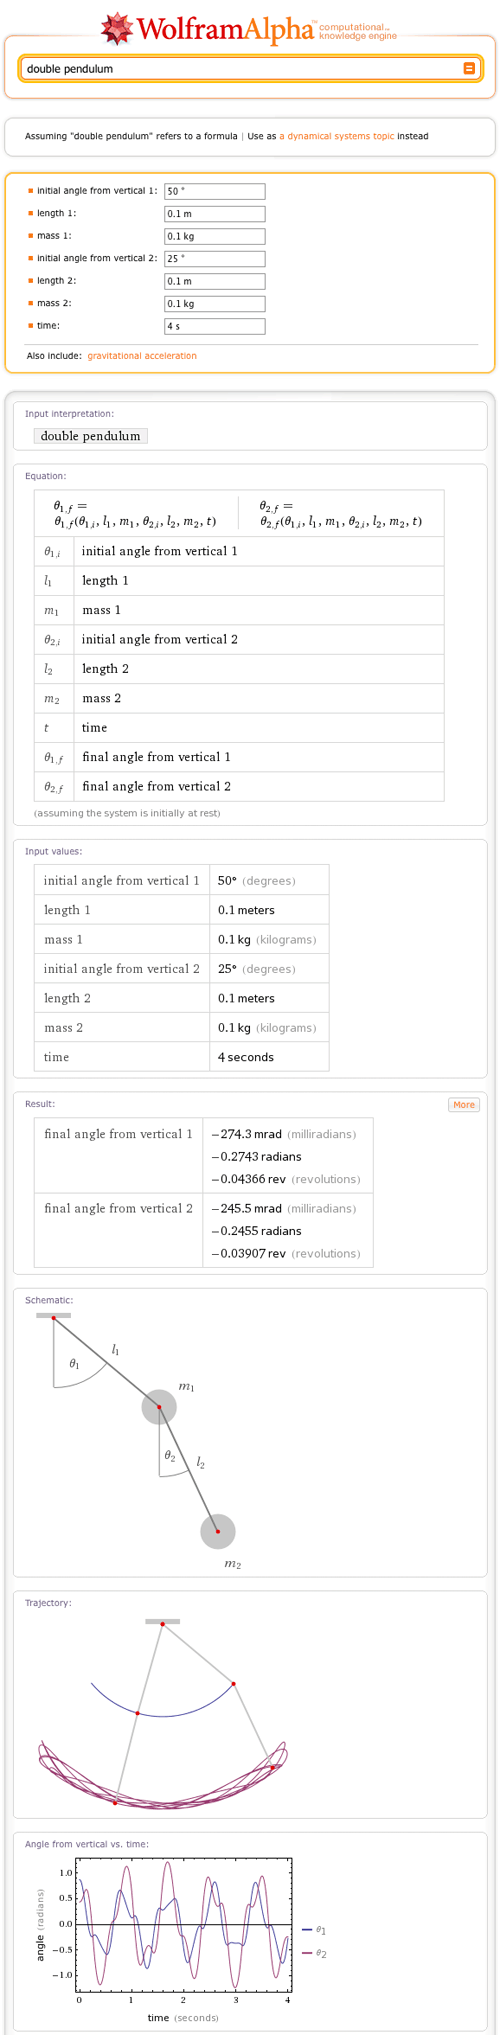
Task: Submit query with the orange equals button
Action: tap(469, 69)
